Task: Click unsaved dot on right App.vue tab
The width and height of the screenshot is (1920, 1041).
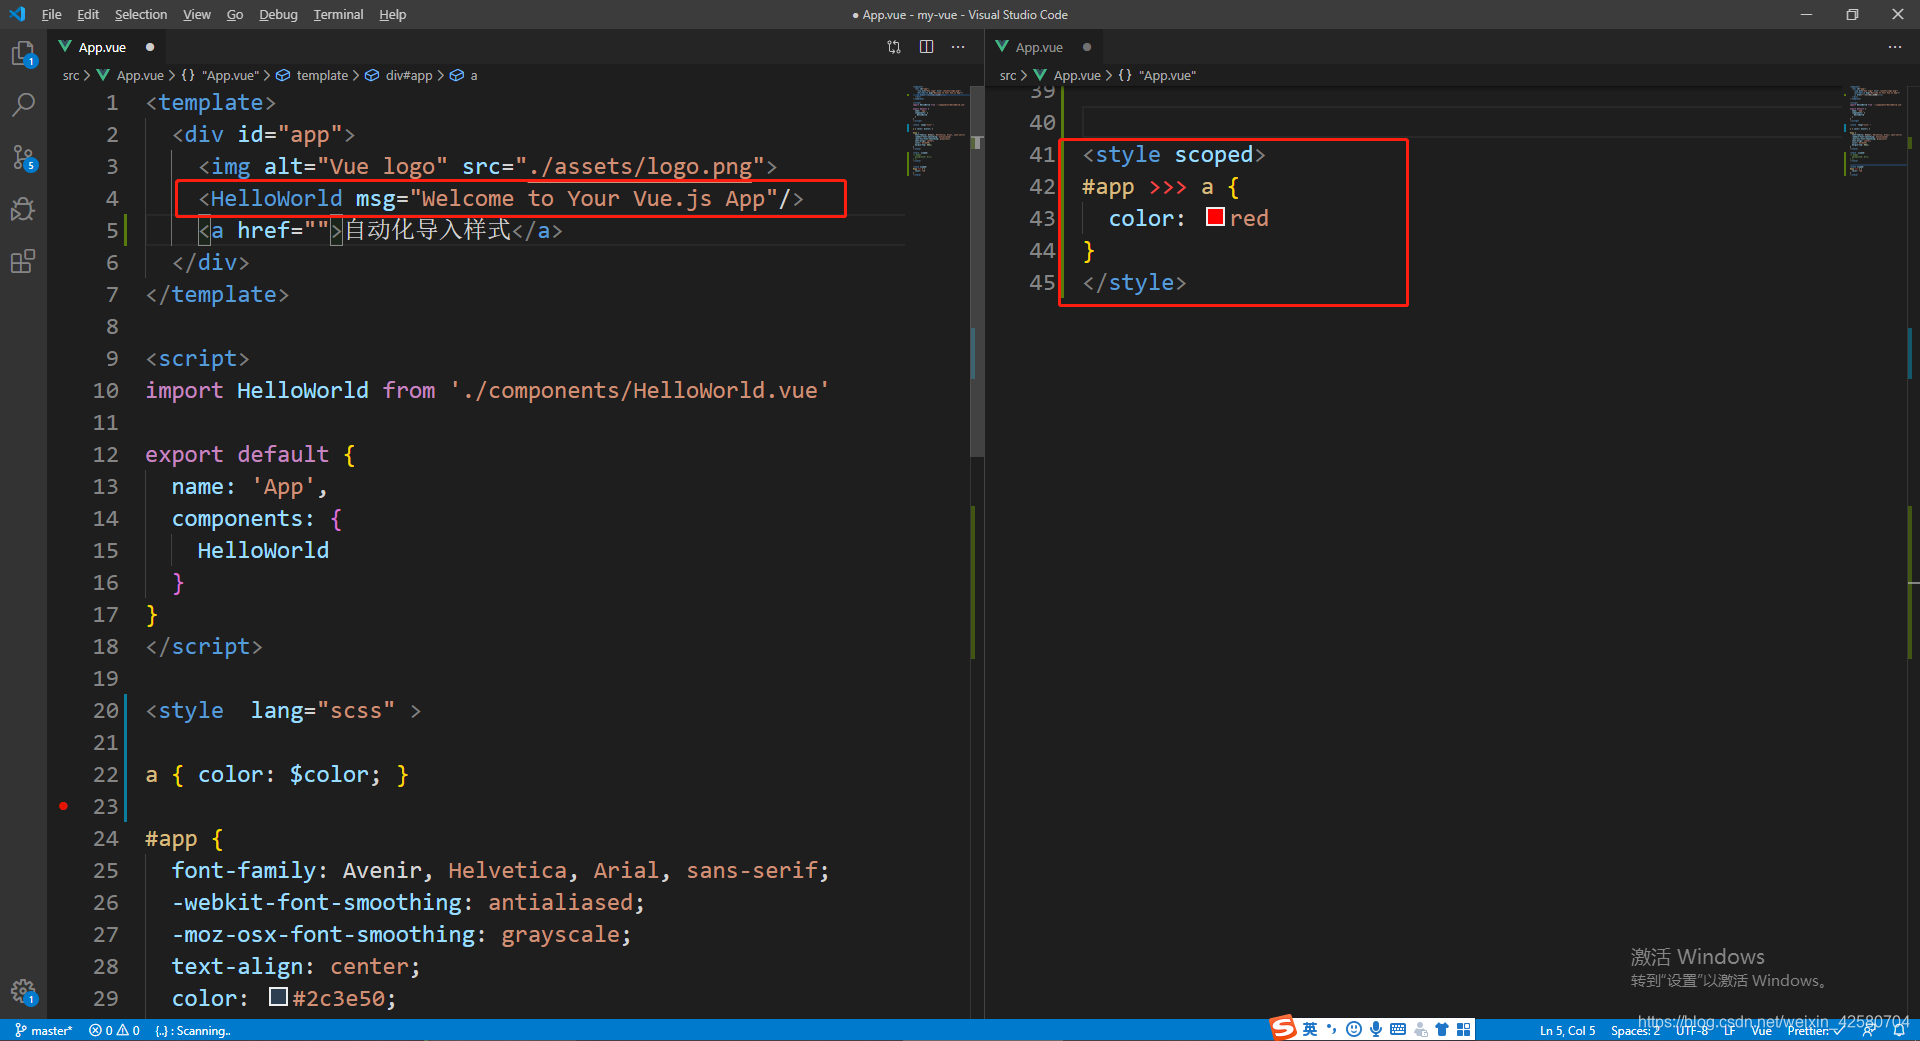Action: (x=1087, y=47)
